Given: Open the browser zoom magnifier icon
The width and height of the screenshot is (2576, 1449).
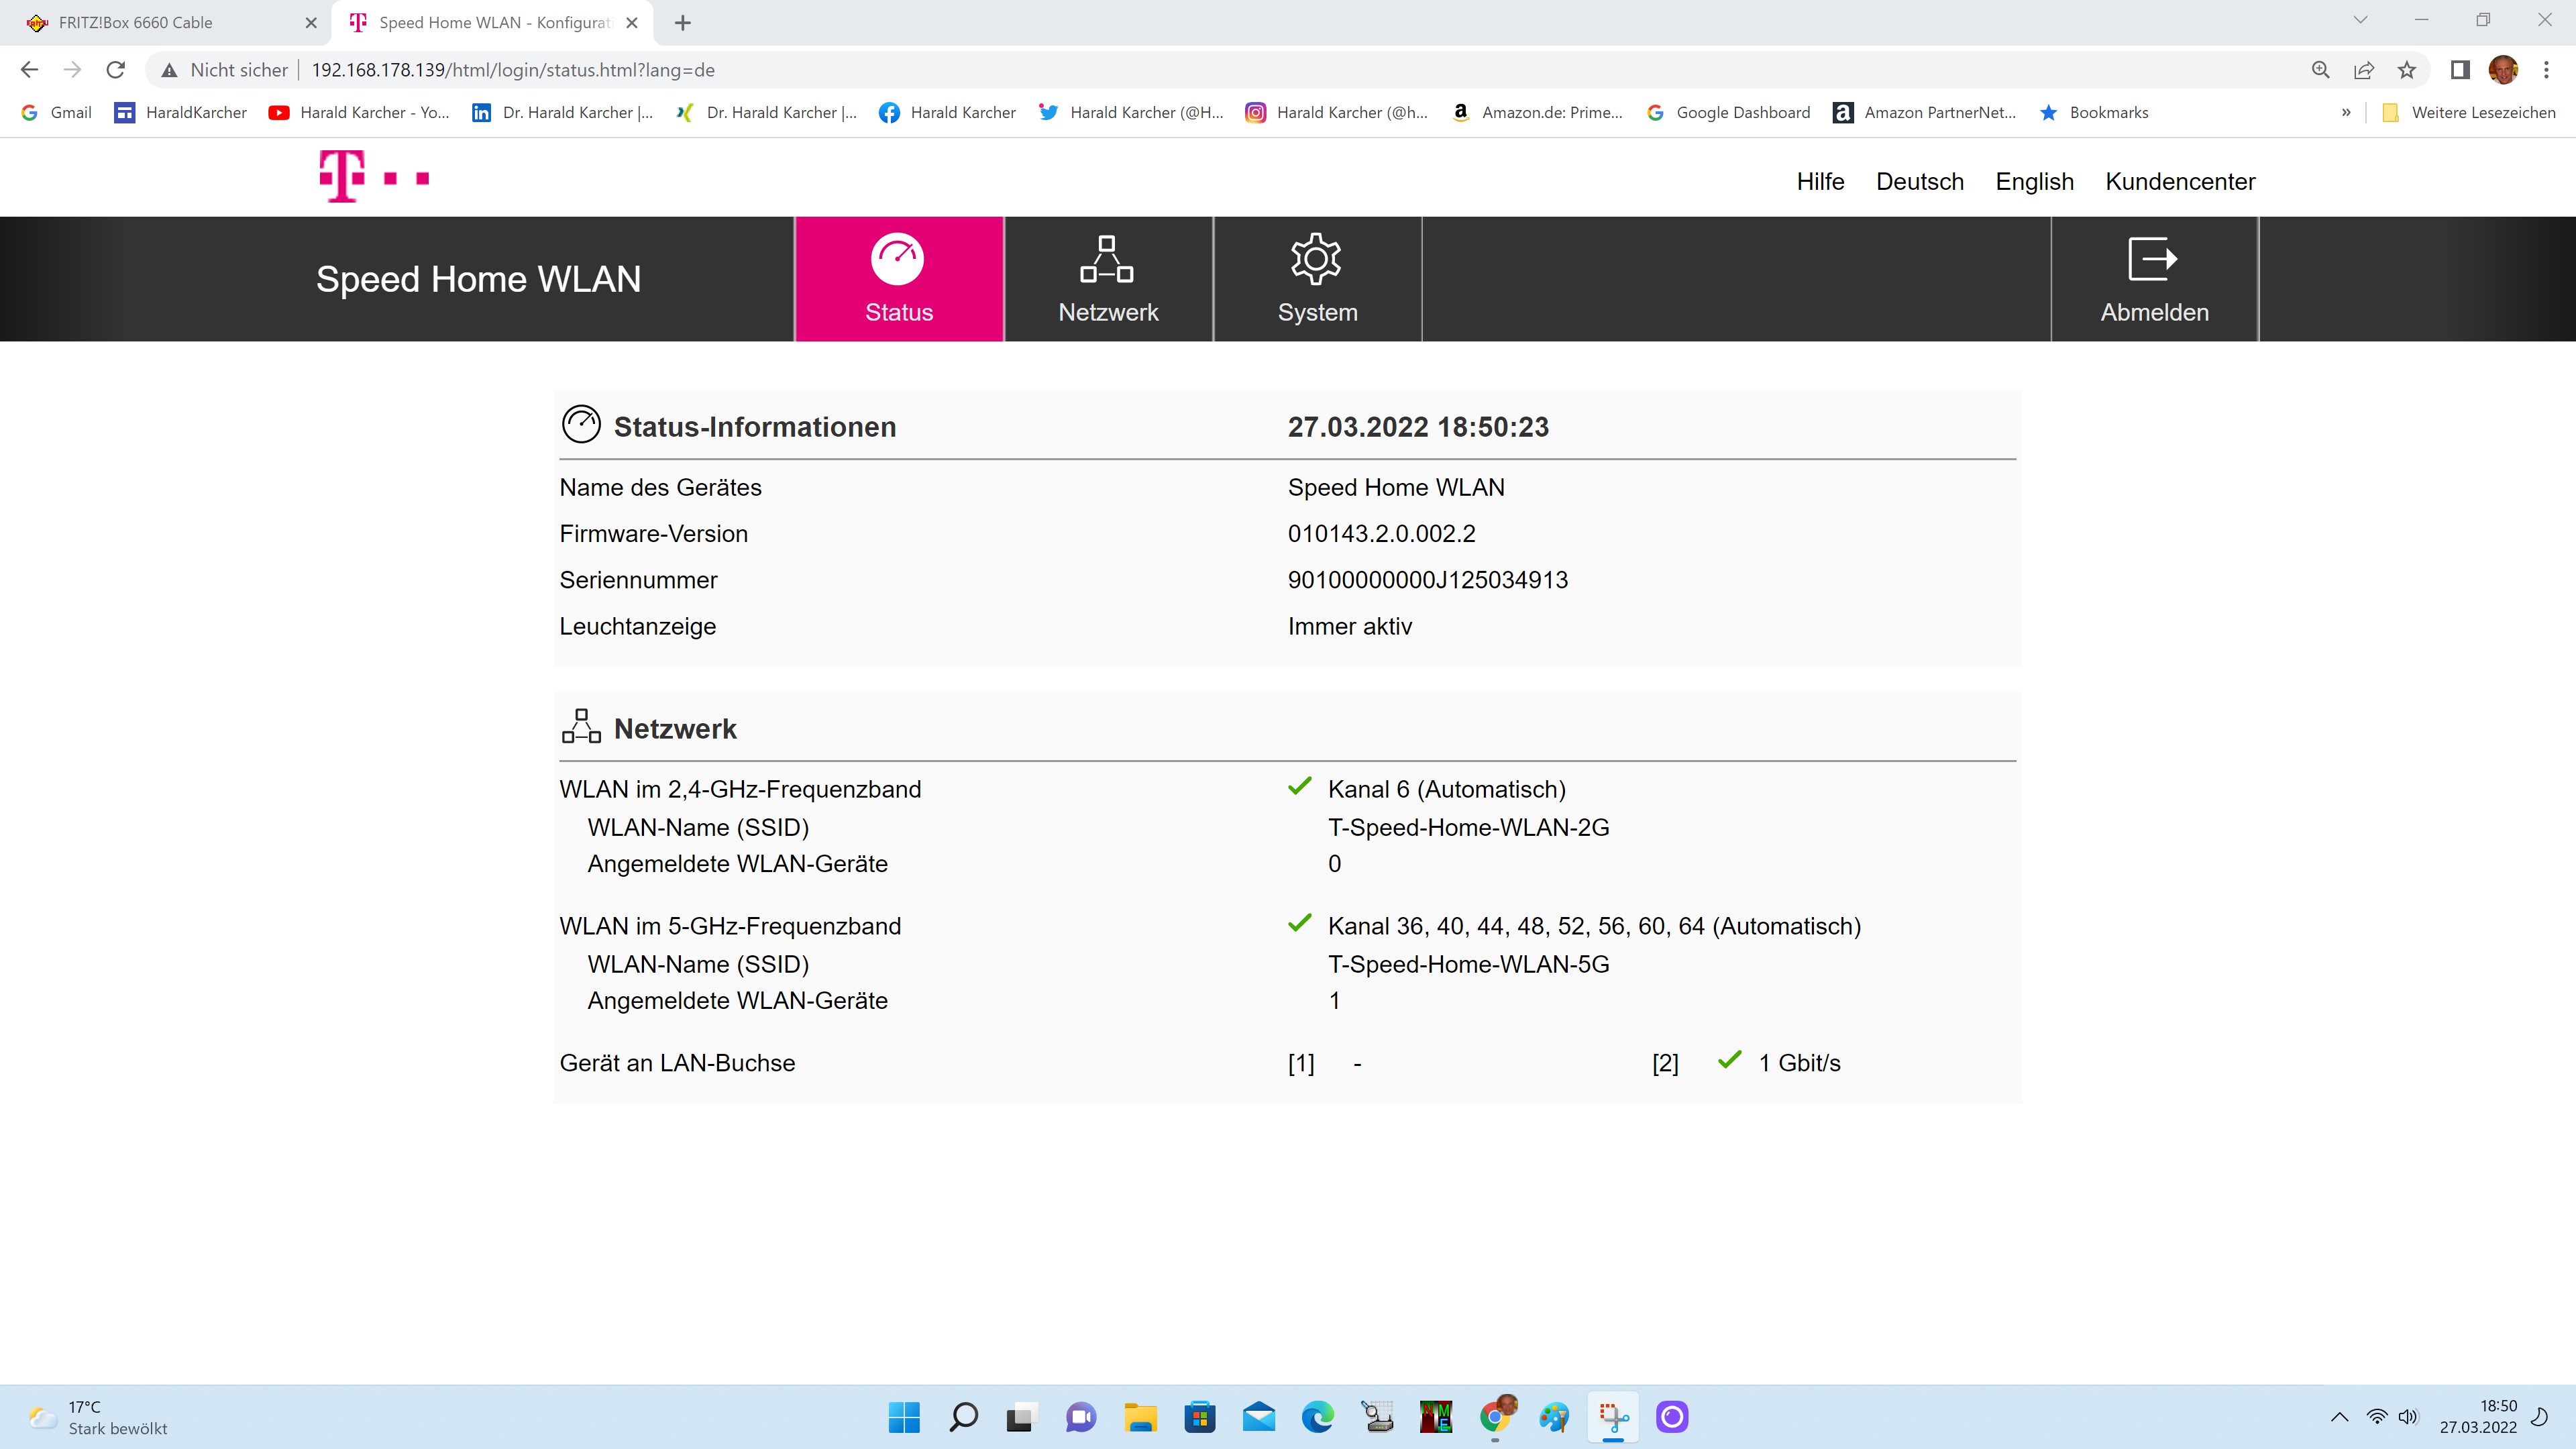Looking at the screenshot, I should tap(2321, 70).
